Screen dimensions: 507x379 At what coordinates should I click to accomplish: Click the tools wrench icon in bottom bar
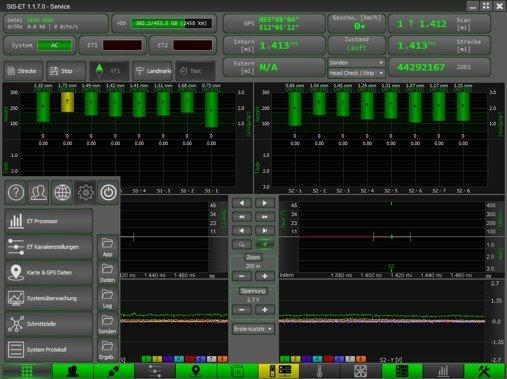[x=484, y=371]
